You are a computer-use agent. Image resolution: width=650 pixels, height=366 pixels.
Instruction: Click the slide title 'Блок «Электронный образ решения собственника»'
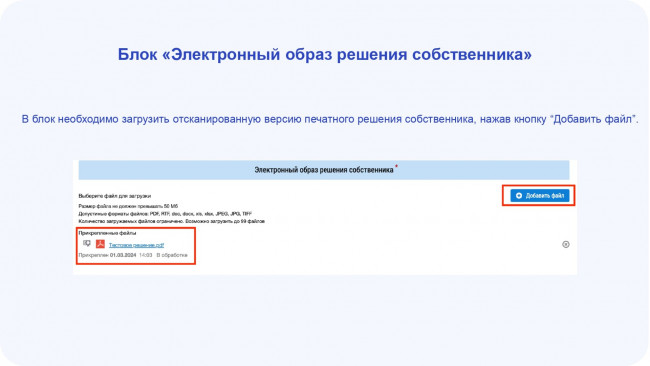pos(325,54)
